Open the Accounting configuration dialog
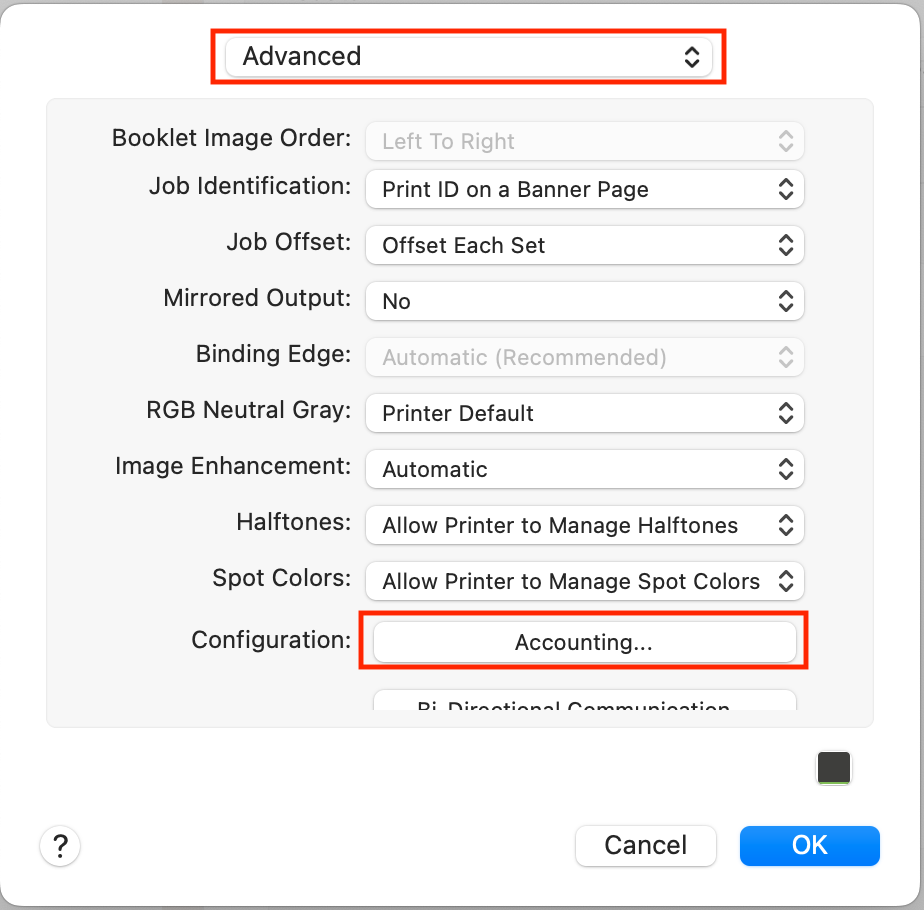 [x=584, y=642]
